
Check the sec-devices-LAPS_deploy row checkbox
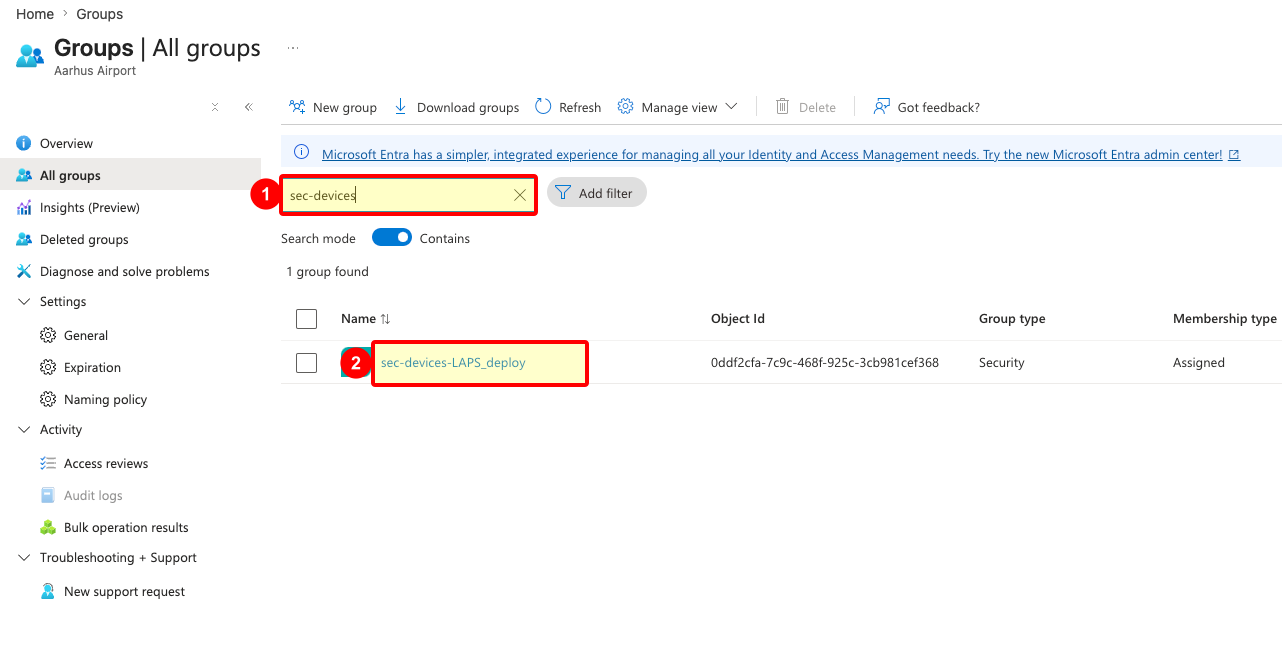coord(307,363)
